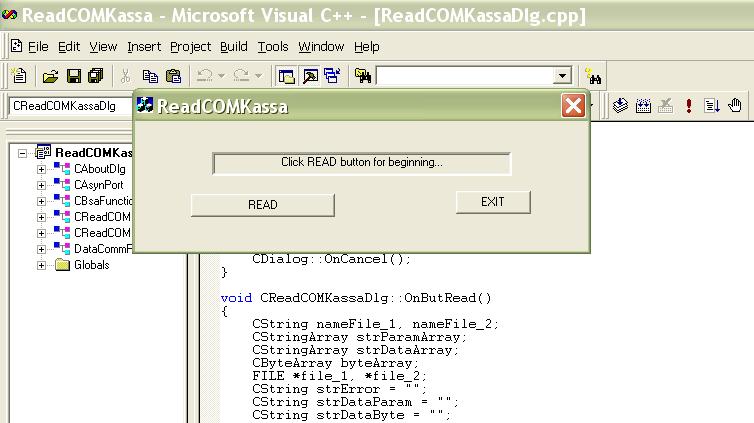The width and height of the screenshot is (754, 423).
Task: Click the Search binoculars icon
Action: [594, 77]
